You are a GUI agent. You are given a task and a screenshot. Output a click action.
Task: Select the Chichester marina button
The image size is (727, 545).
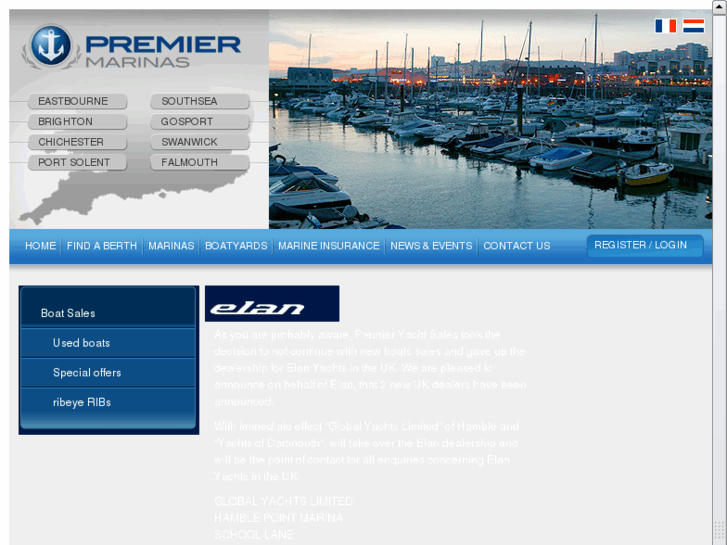tap(77, 142)
